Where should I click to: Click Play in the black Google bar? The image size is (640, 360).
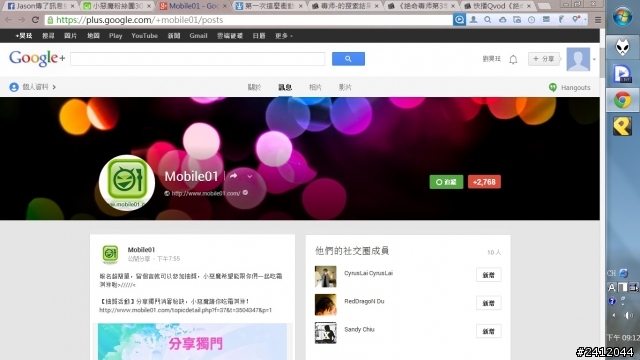(x=116, y=36)
